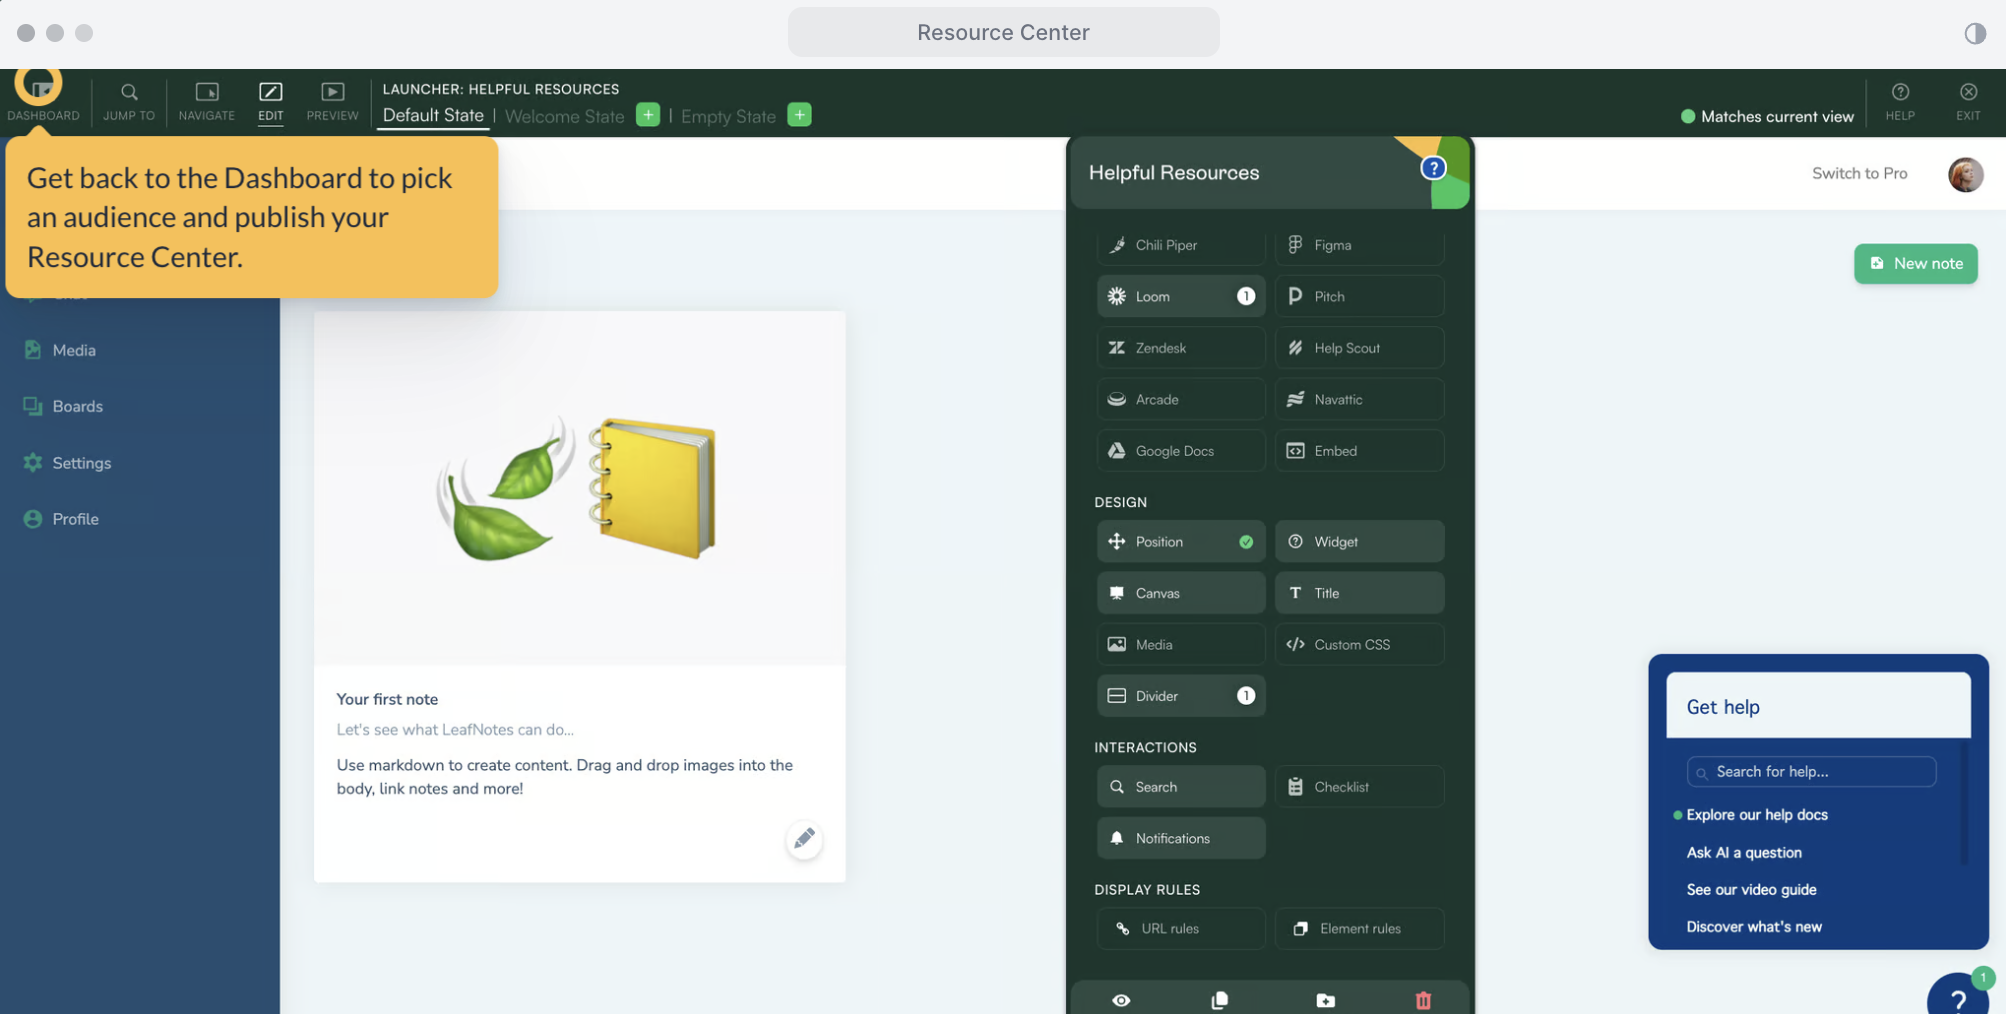The width and height of the screenshot is (2006, 1014).
Task: Exit the builder via Exit icon
Action: tap(1968, 101)
